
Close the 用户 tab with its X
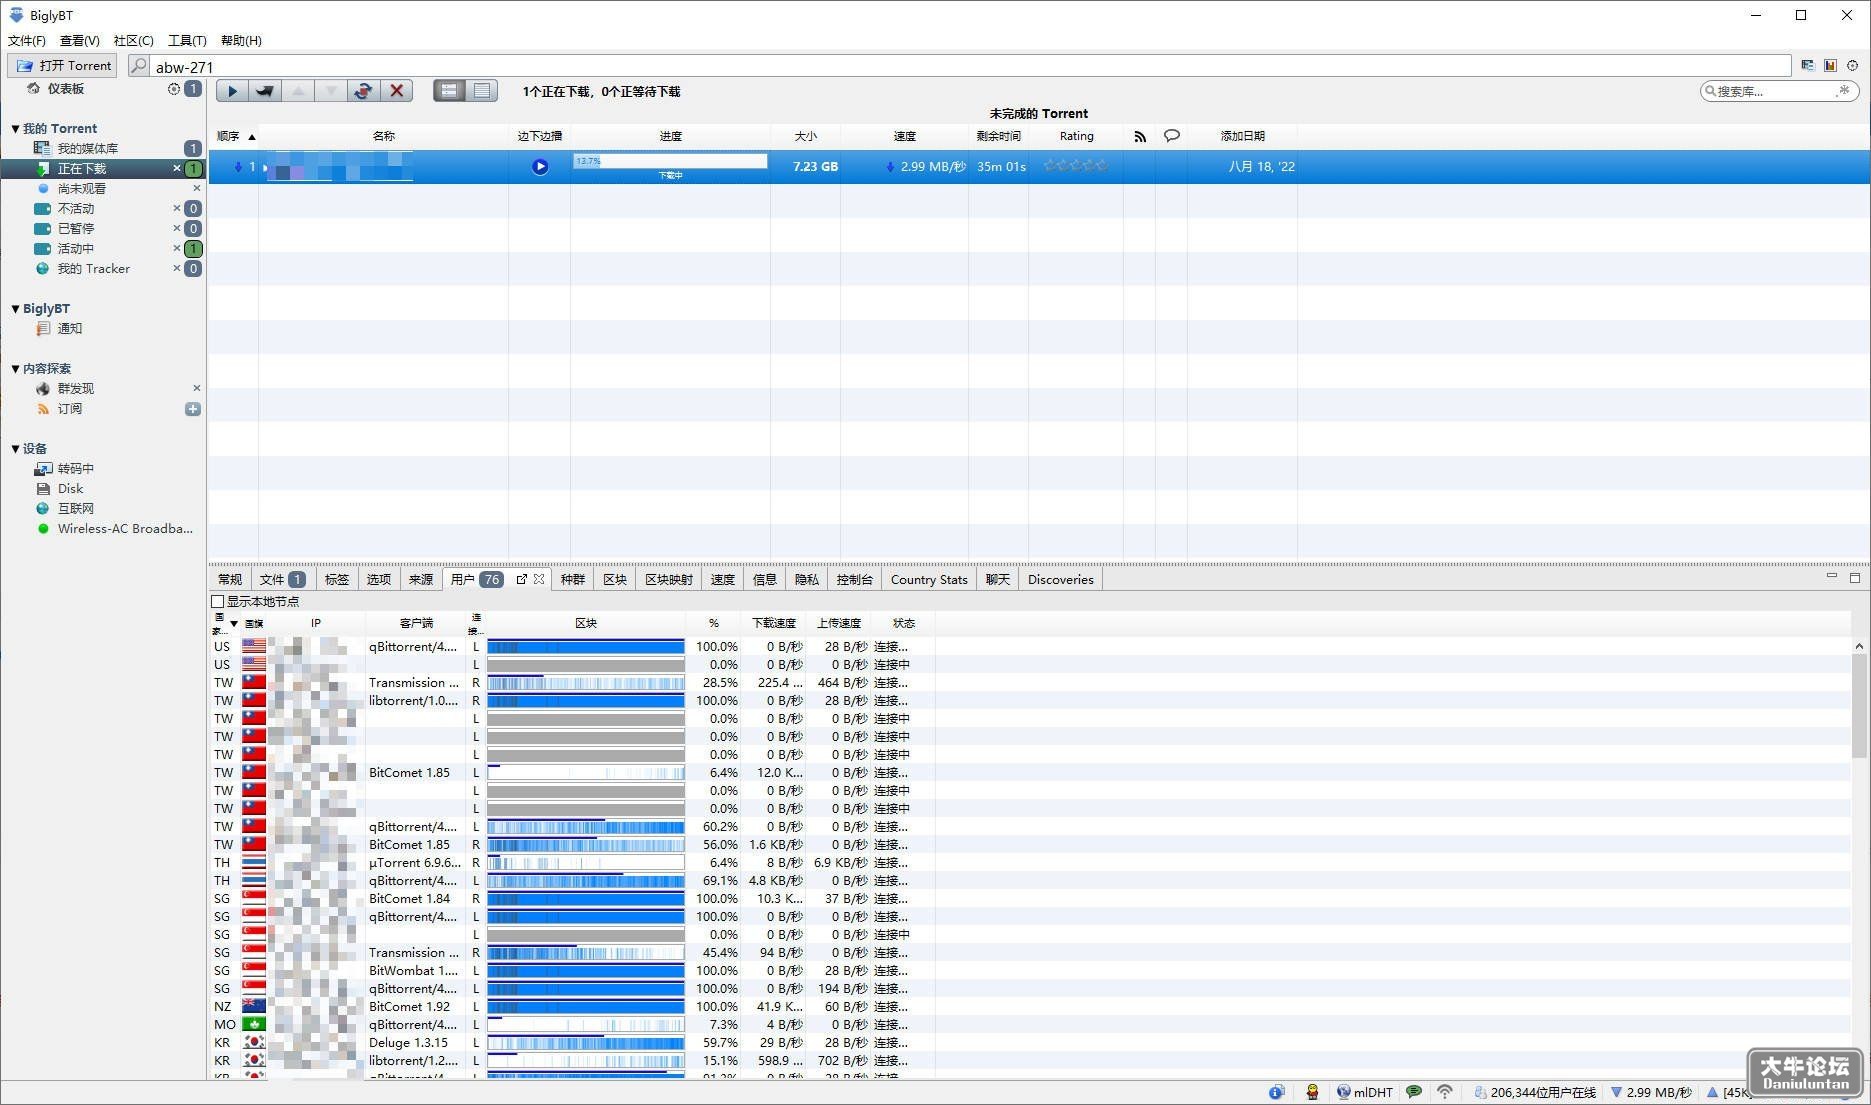(539, 579)
